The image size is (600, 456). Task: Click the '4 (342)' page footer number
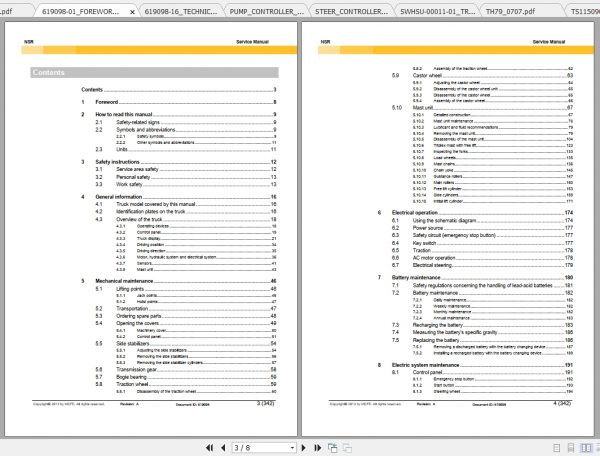pyautogui.click(x=562, y=403)
